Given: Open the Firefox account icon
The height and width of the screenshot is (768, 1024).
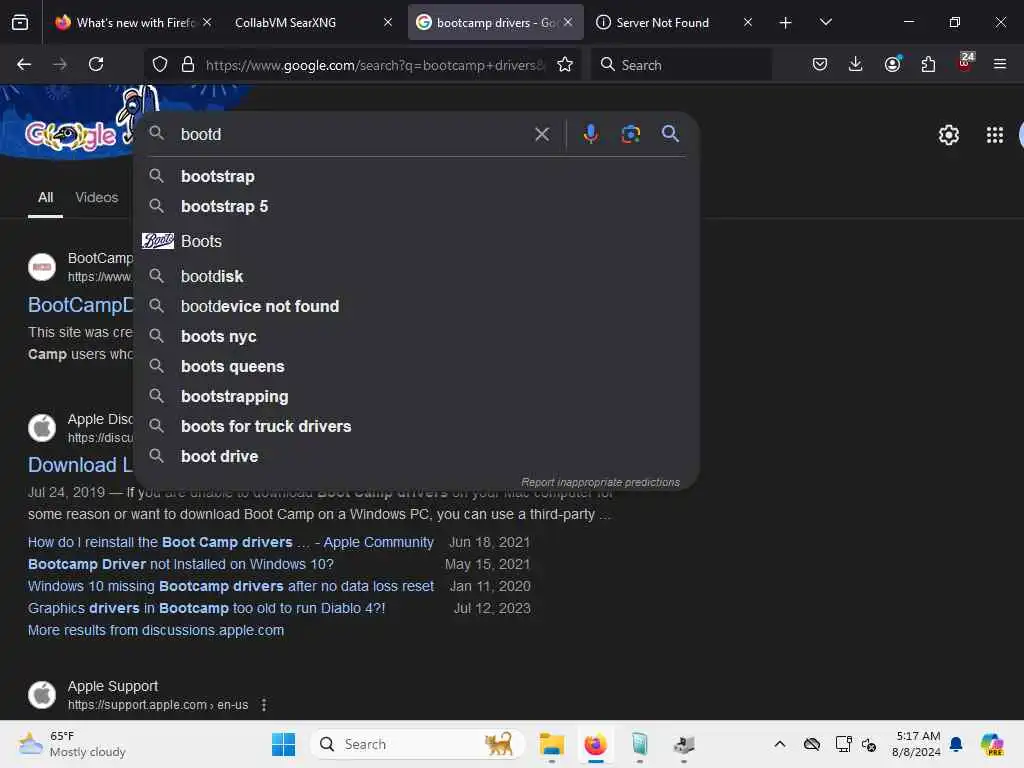Looking at the screenshot, I should pos(892,64).
